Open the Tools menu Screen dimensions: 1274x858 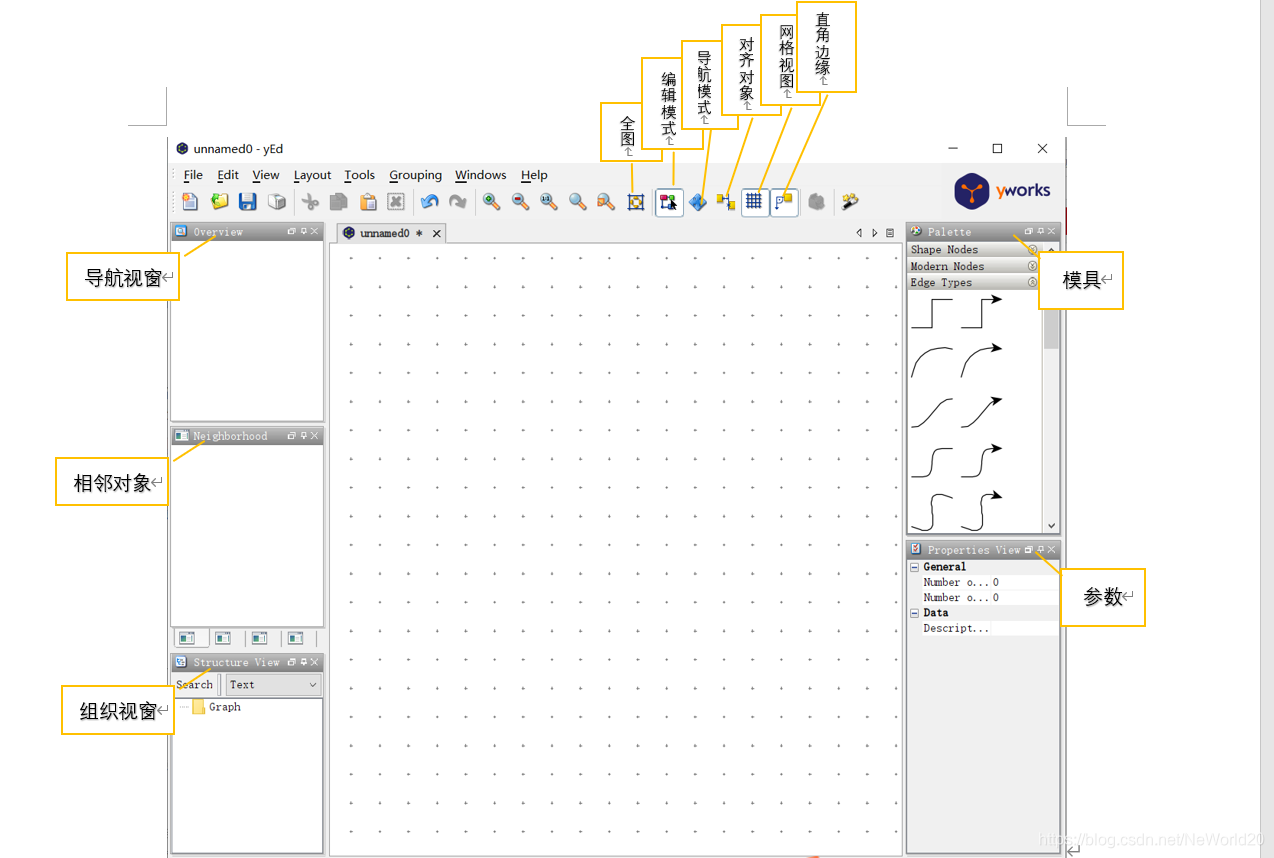(360, 175)
